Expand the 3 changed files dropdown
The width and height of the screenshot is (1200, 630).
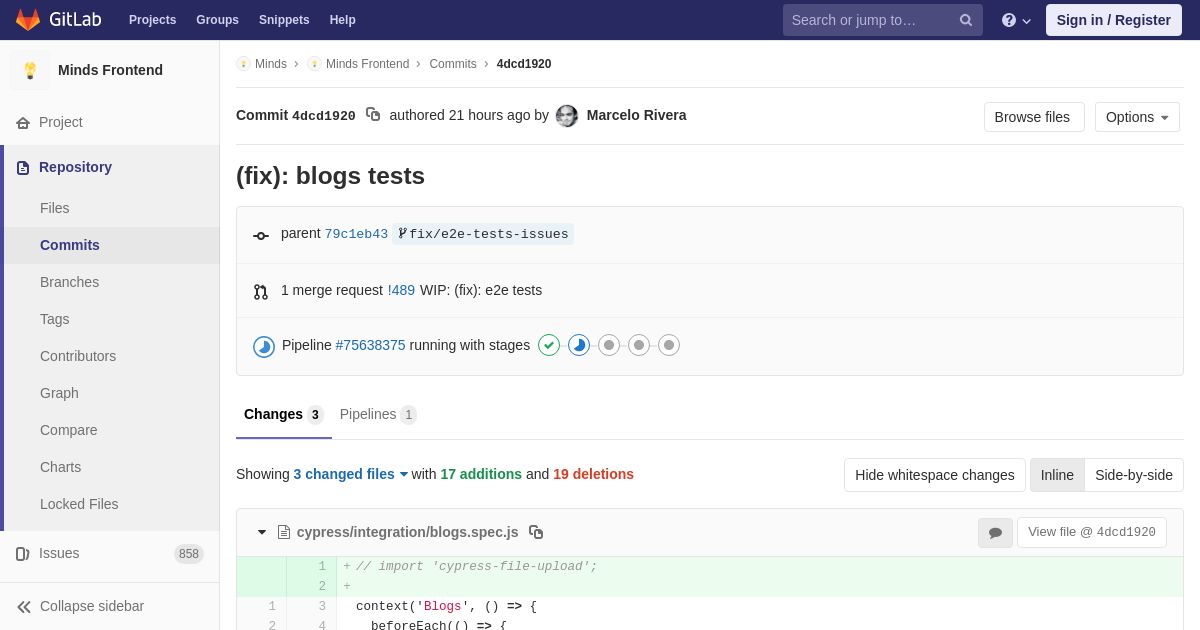(351, 474)
